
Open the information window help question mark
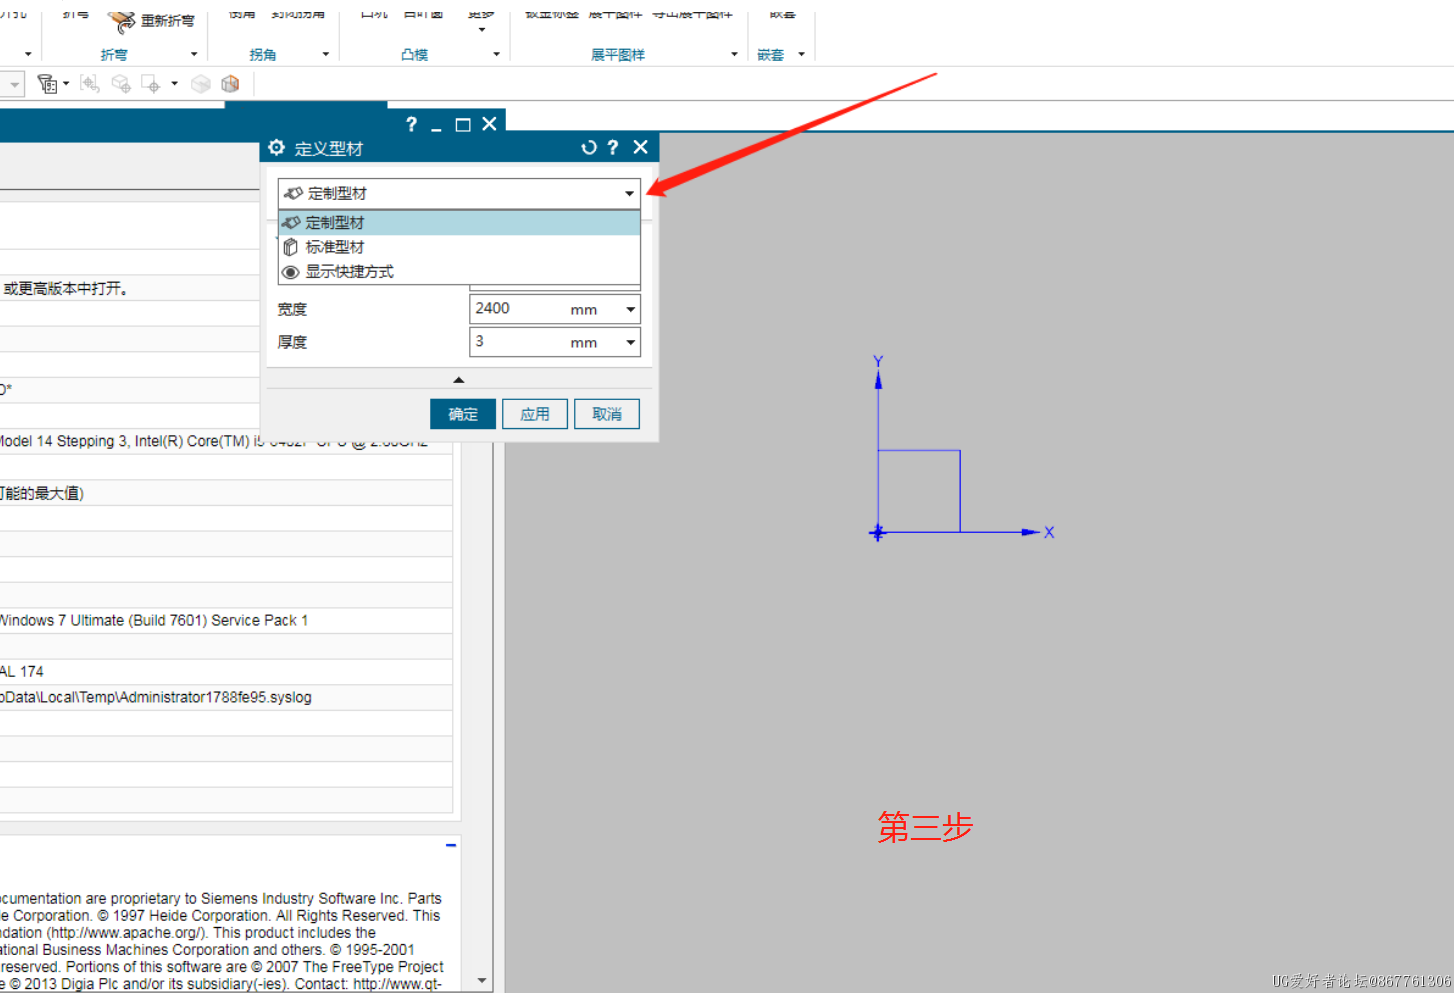click(x=411, y=124)
